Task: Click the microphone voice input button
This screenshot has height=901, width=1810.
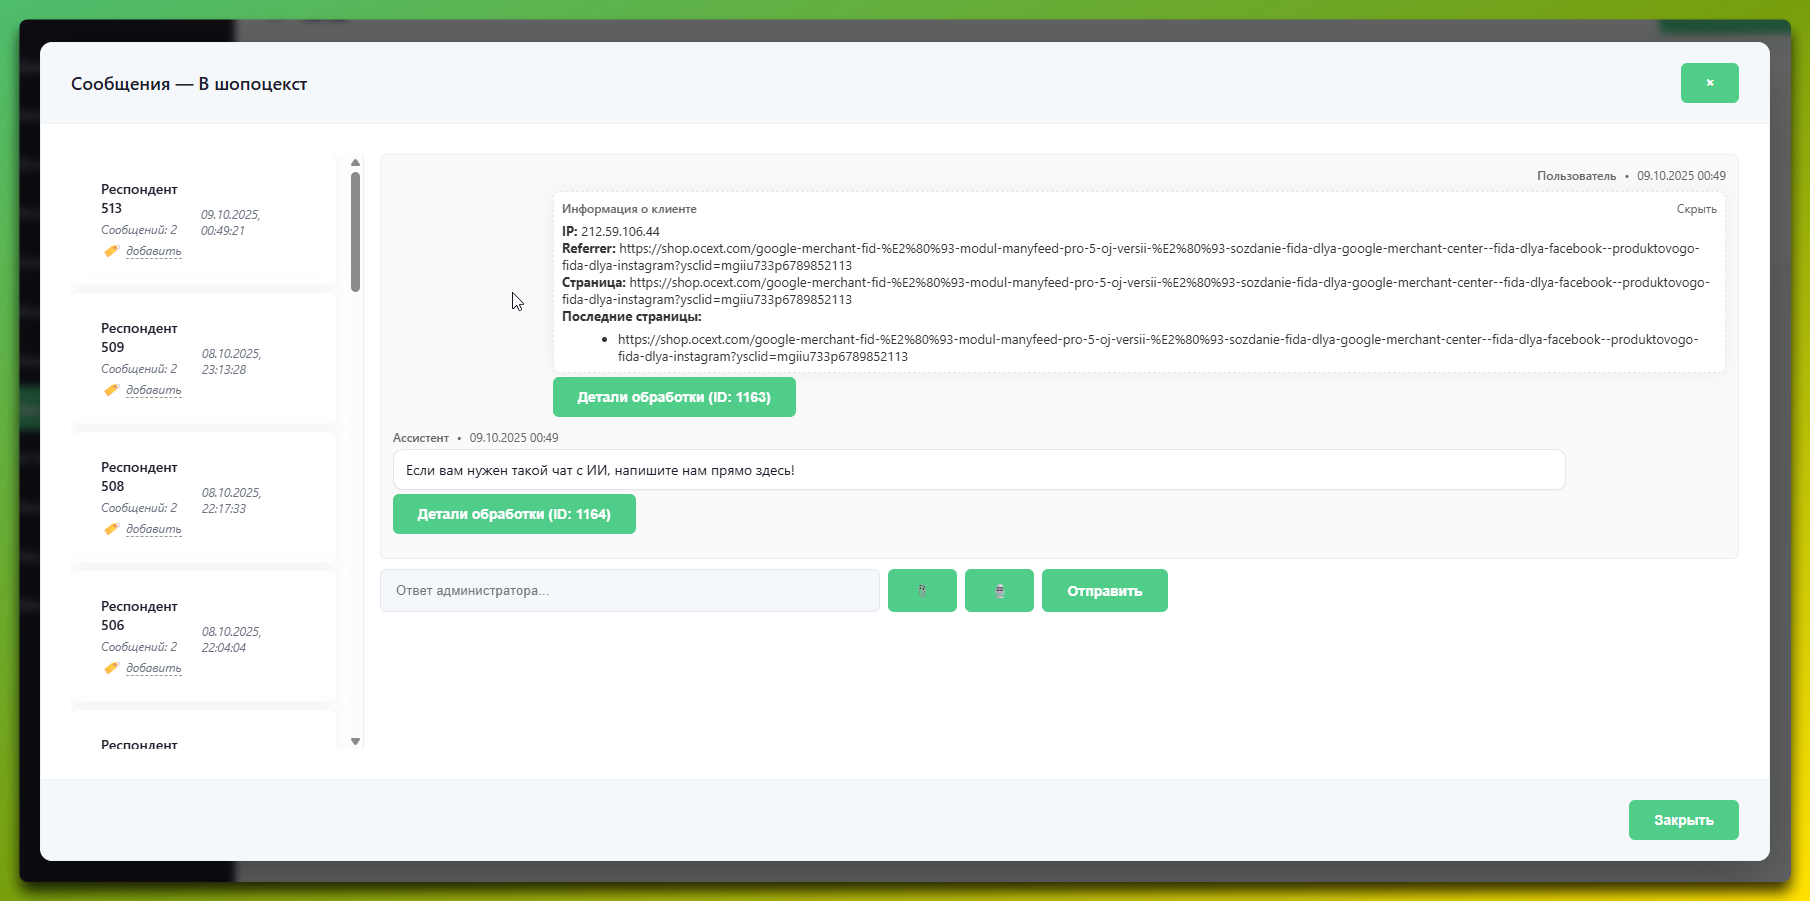Action: [x=999, y=591]
